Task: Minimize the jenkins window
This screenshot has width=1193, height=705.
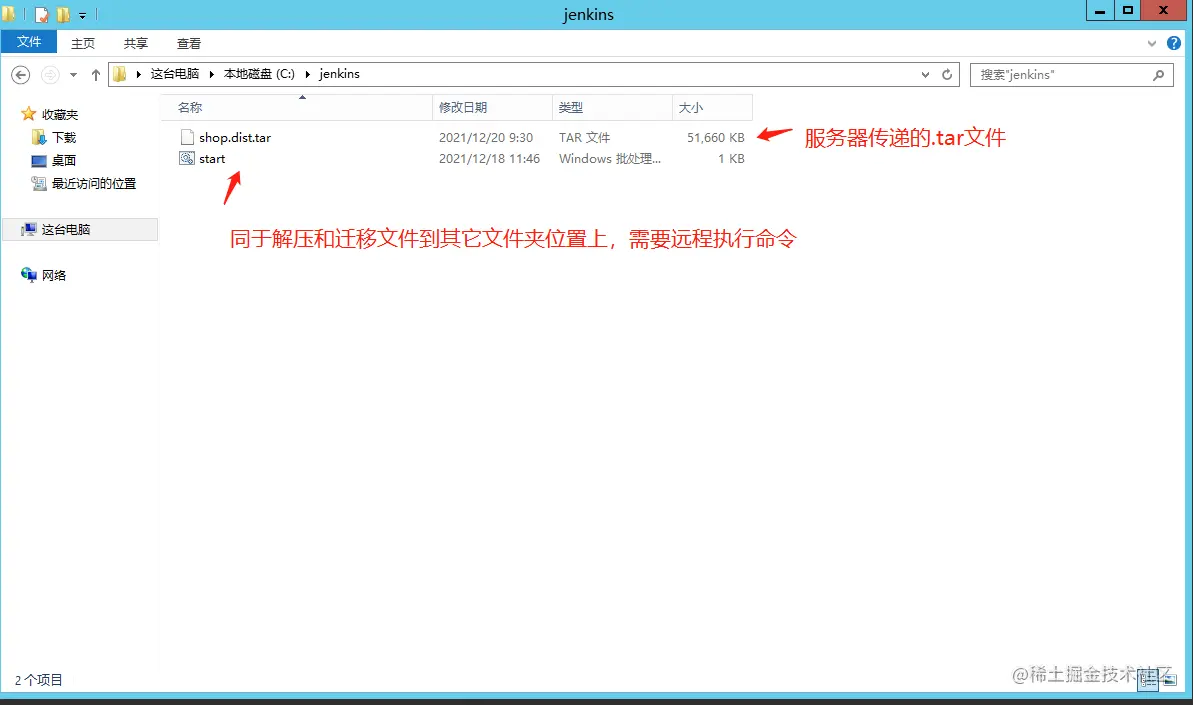Action: point(1099,11)
